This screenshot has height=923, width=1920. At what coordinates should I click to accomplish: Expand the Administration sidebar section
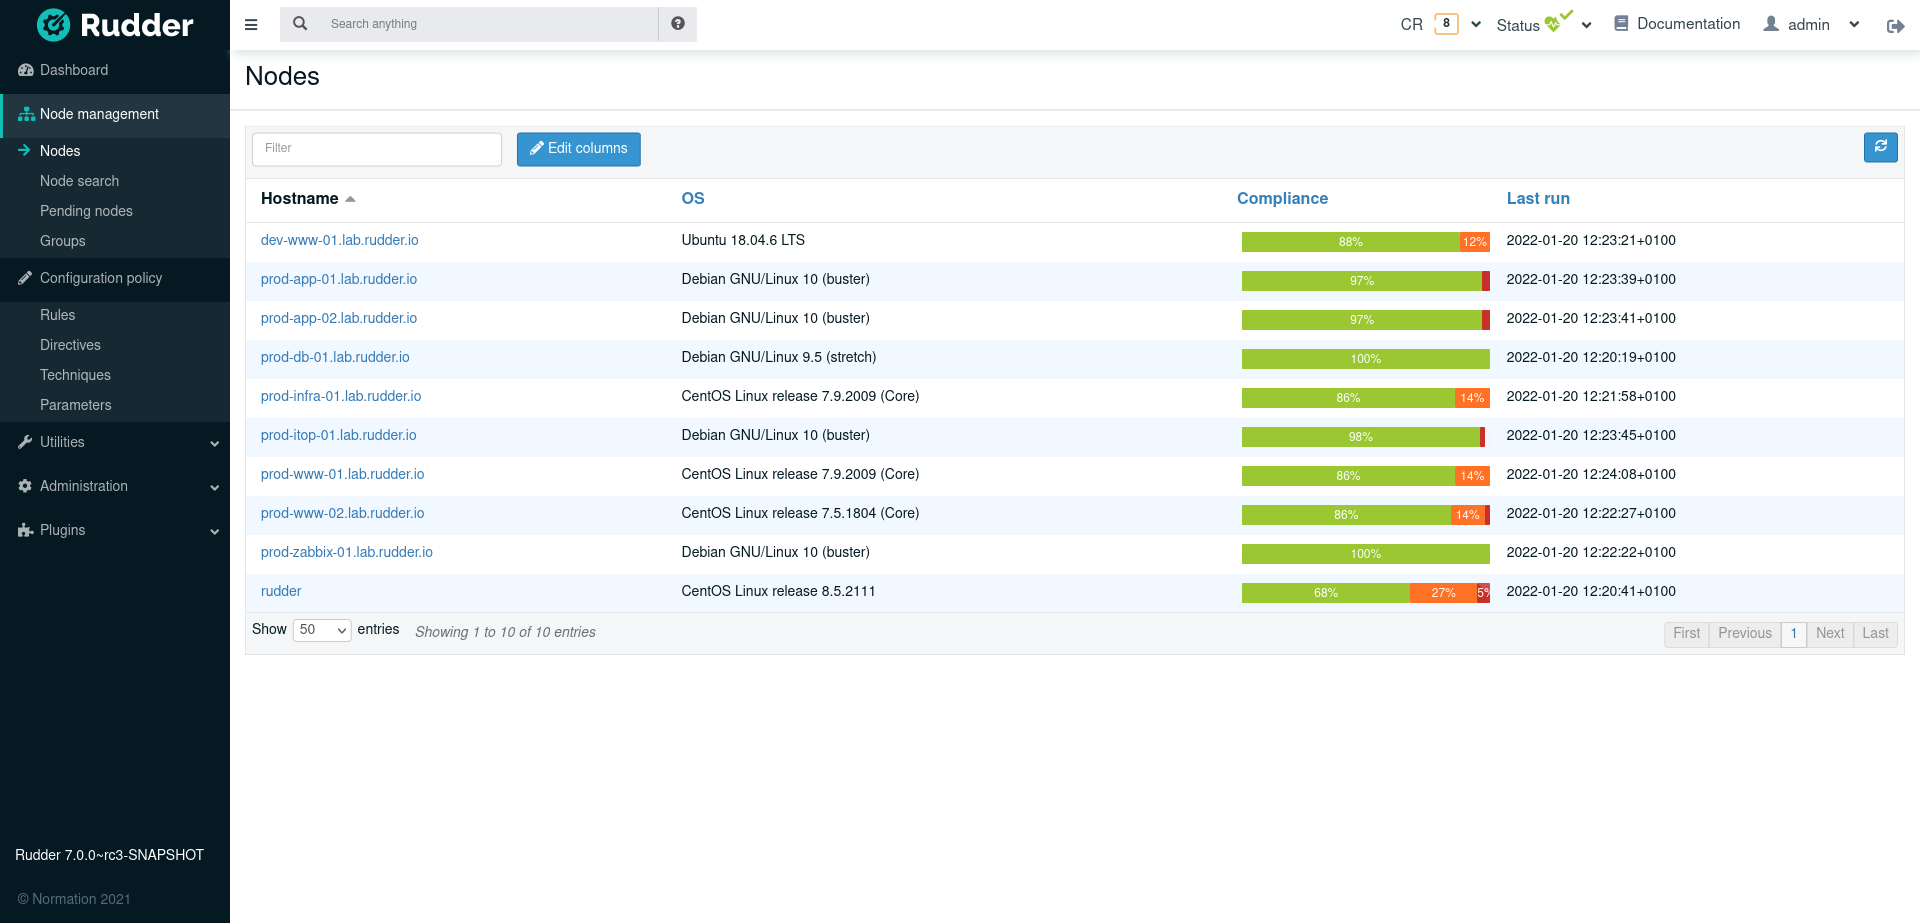115,486
